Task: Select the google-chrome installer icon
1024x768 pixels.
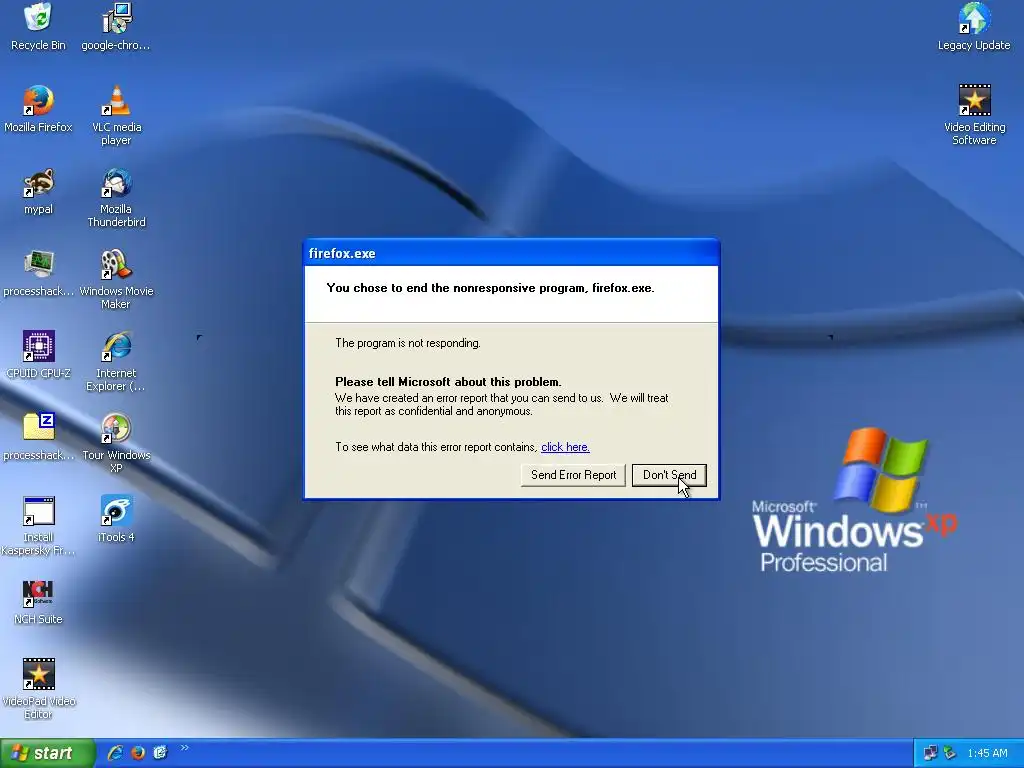Action: click(116, 27)
